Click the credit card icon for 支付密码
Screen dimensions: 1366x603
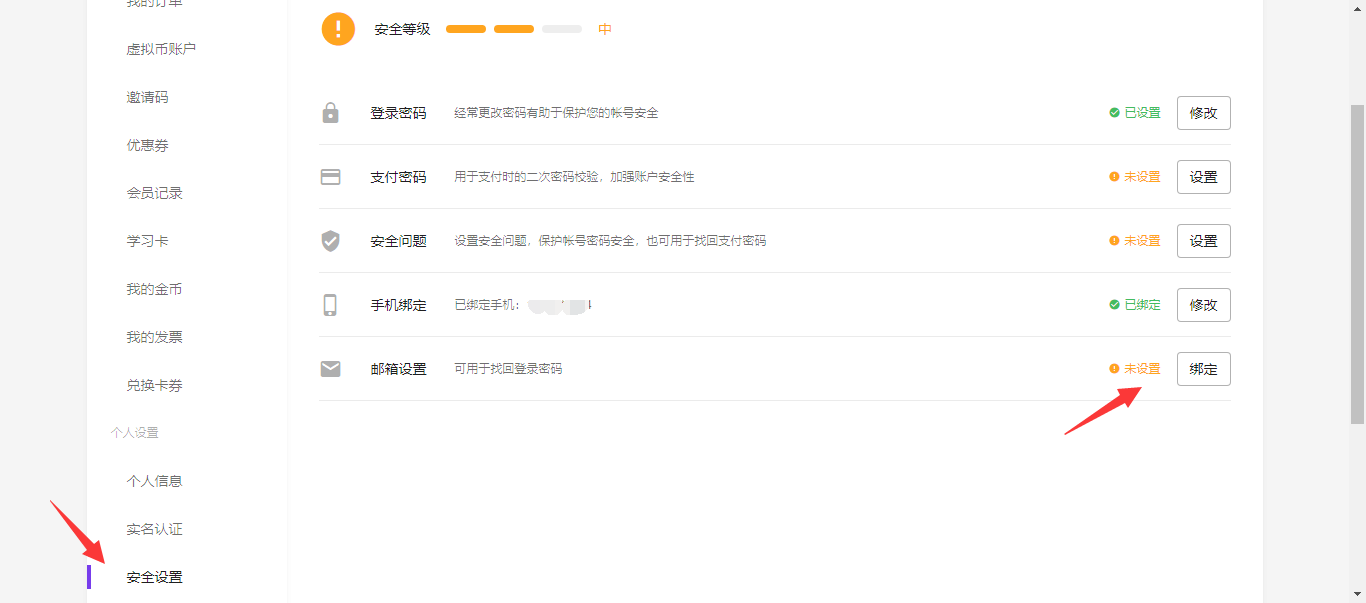[330, 177]
